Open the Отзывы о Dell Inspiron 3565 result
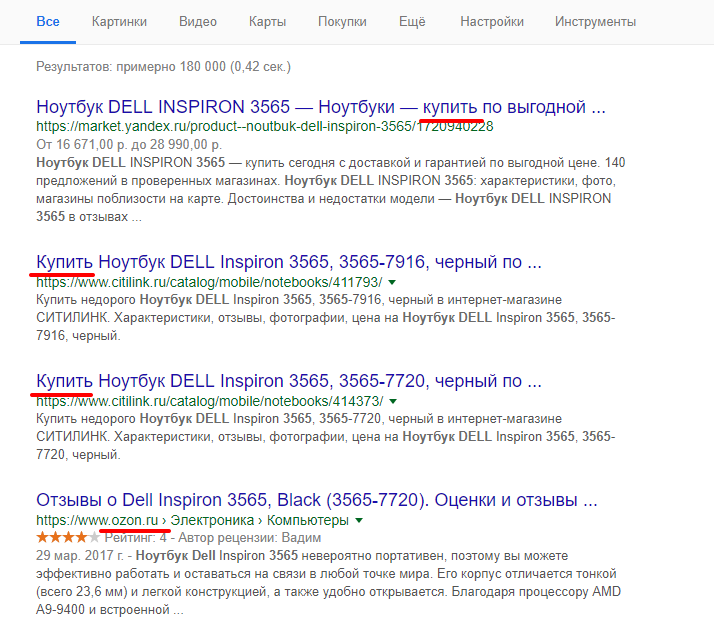 point(316,499)
